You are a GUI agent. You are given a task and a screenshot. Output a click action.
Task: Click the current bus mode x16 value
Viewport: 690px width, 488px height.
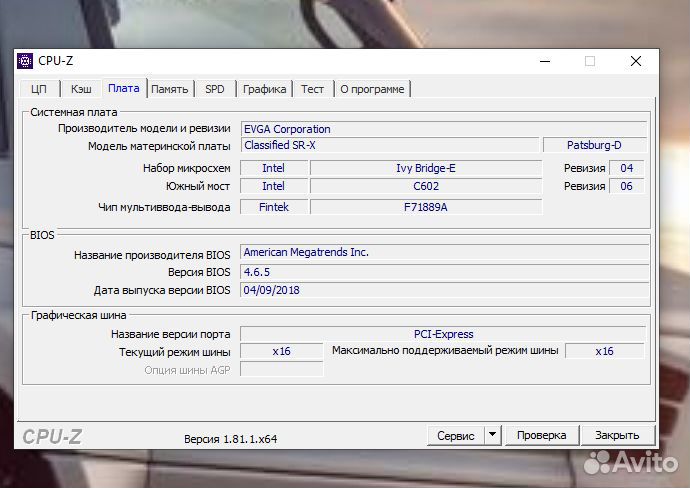(282, 351)
